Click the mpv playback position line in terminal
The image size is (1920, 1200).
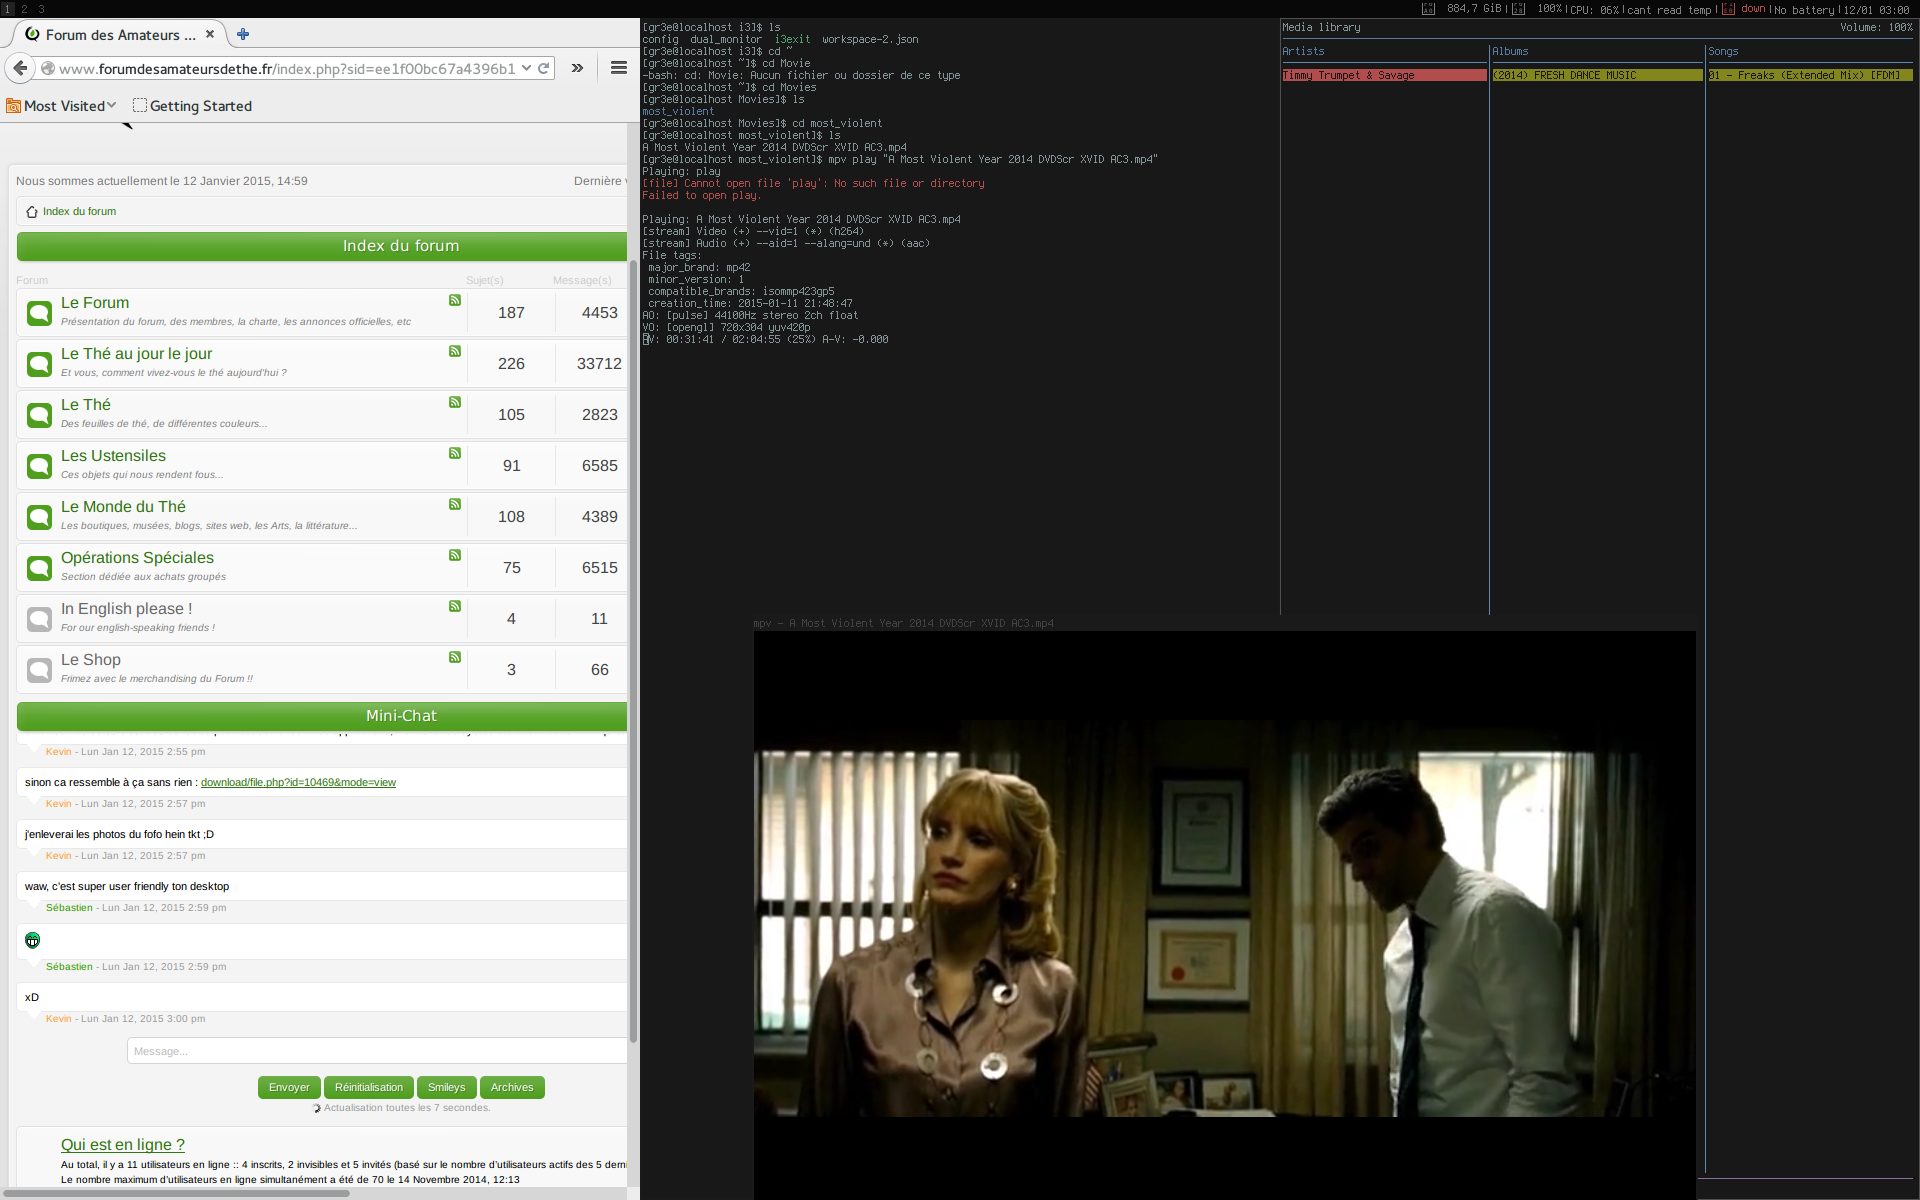click(x=765, y=340)
